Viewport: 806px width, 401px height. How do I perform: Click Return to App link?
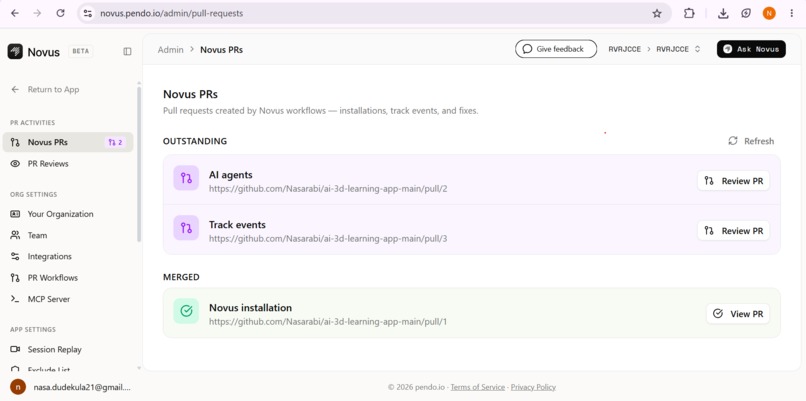(45, 89)
